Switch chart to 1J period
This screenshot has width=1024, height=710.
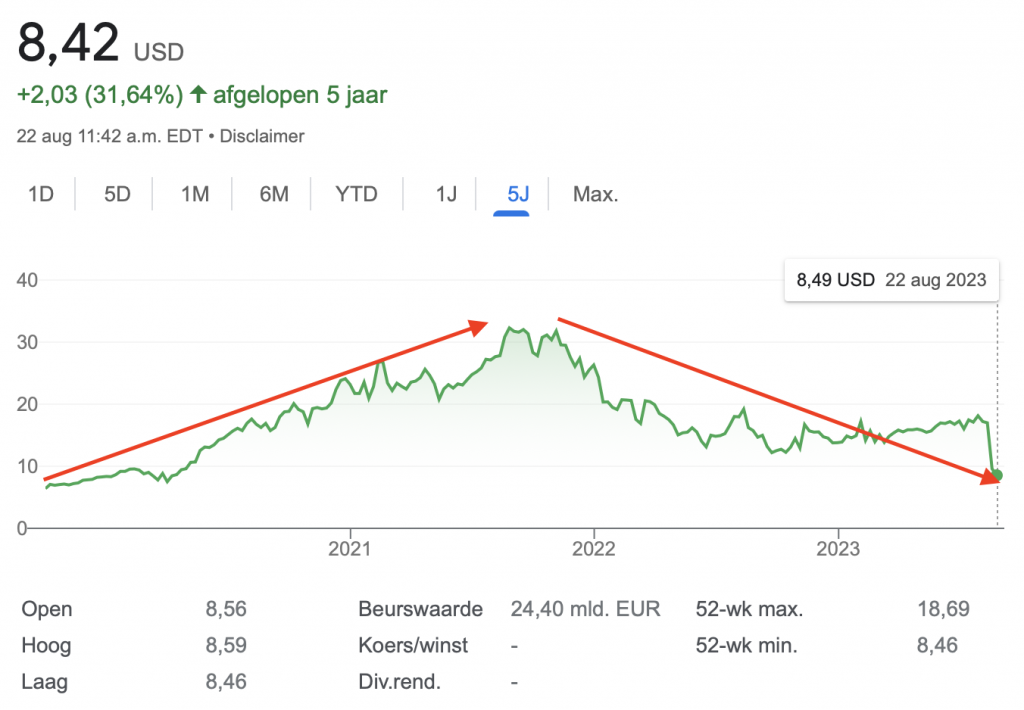click(446, 194)
